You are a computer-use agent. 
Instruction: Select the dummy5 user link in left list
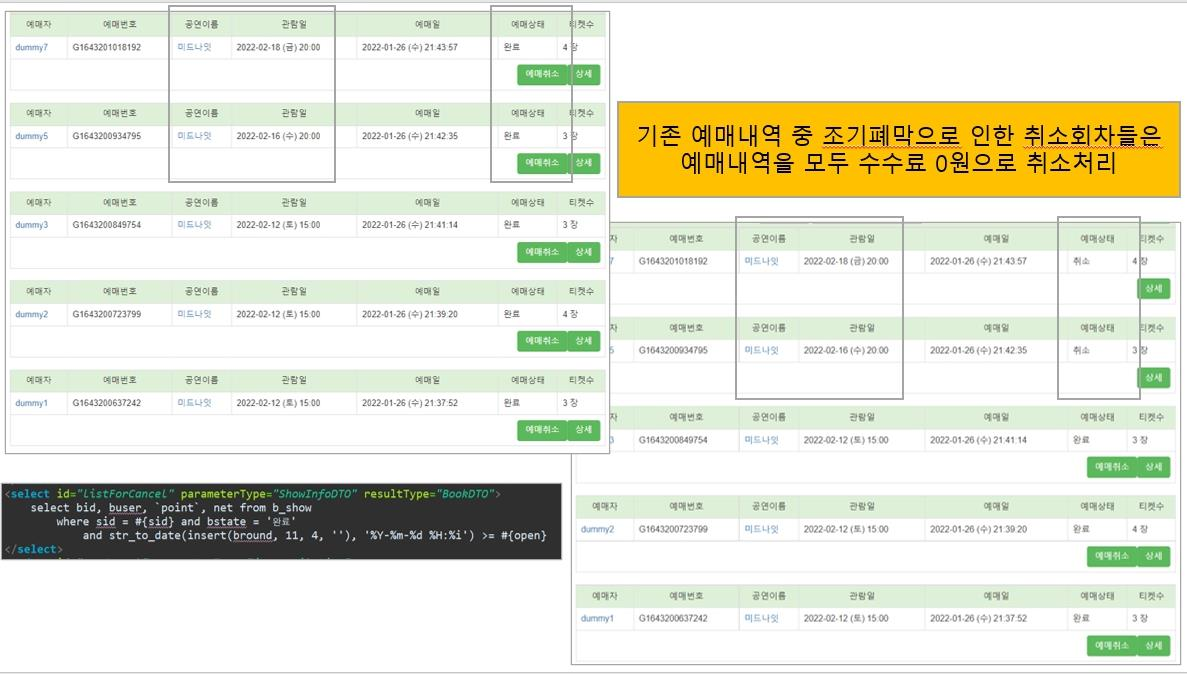click(31, 136)
